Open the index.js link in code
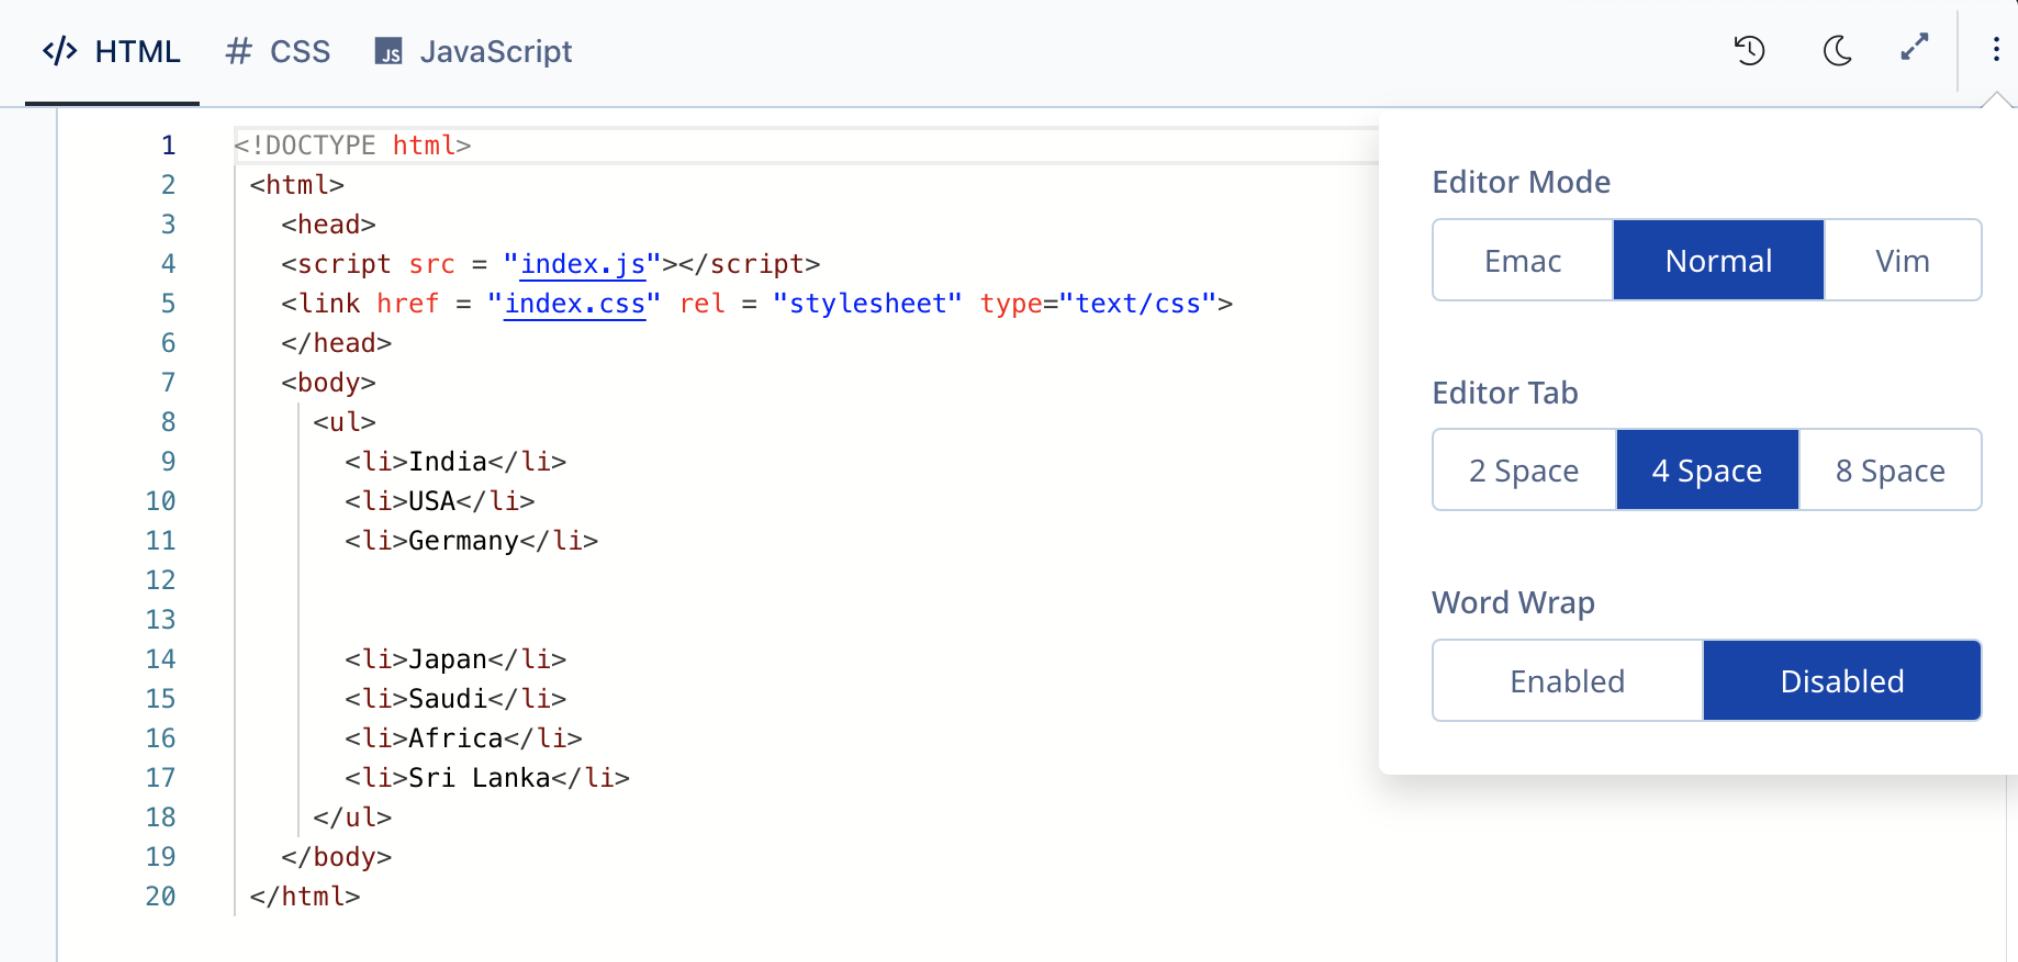 click(x=582, y=264)
